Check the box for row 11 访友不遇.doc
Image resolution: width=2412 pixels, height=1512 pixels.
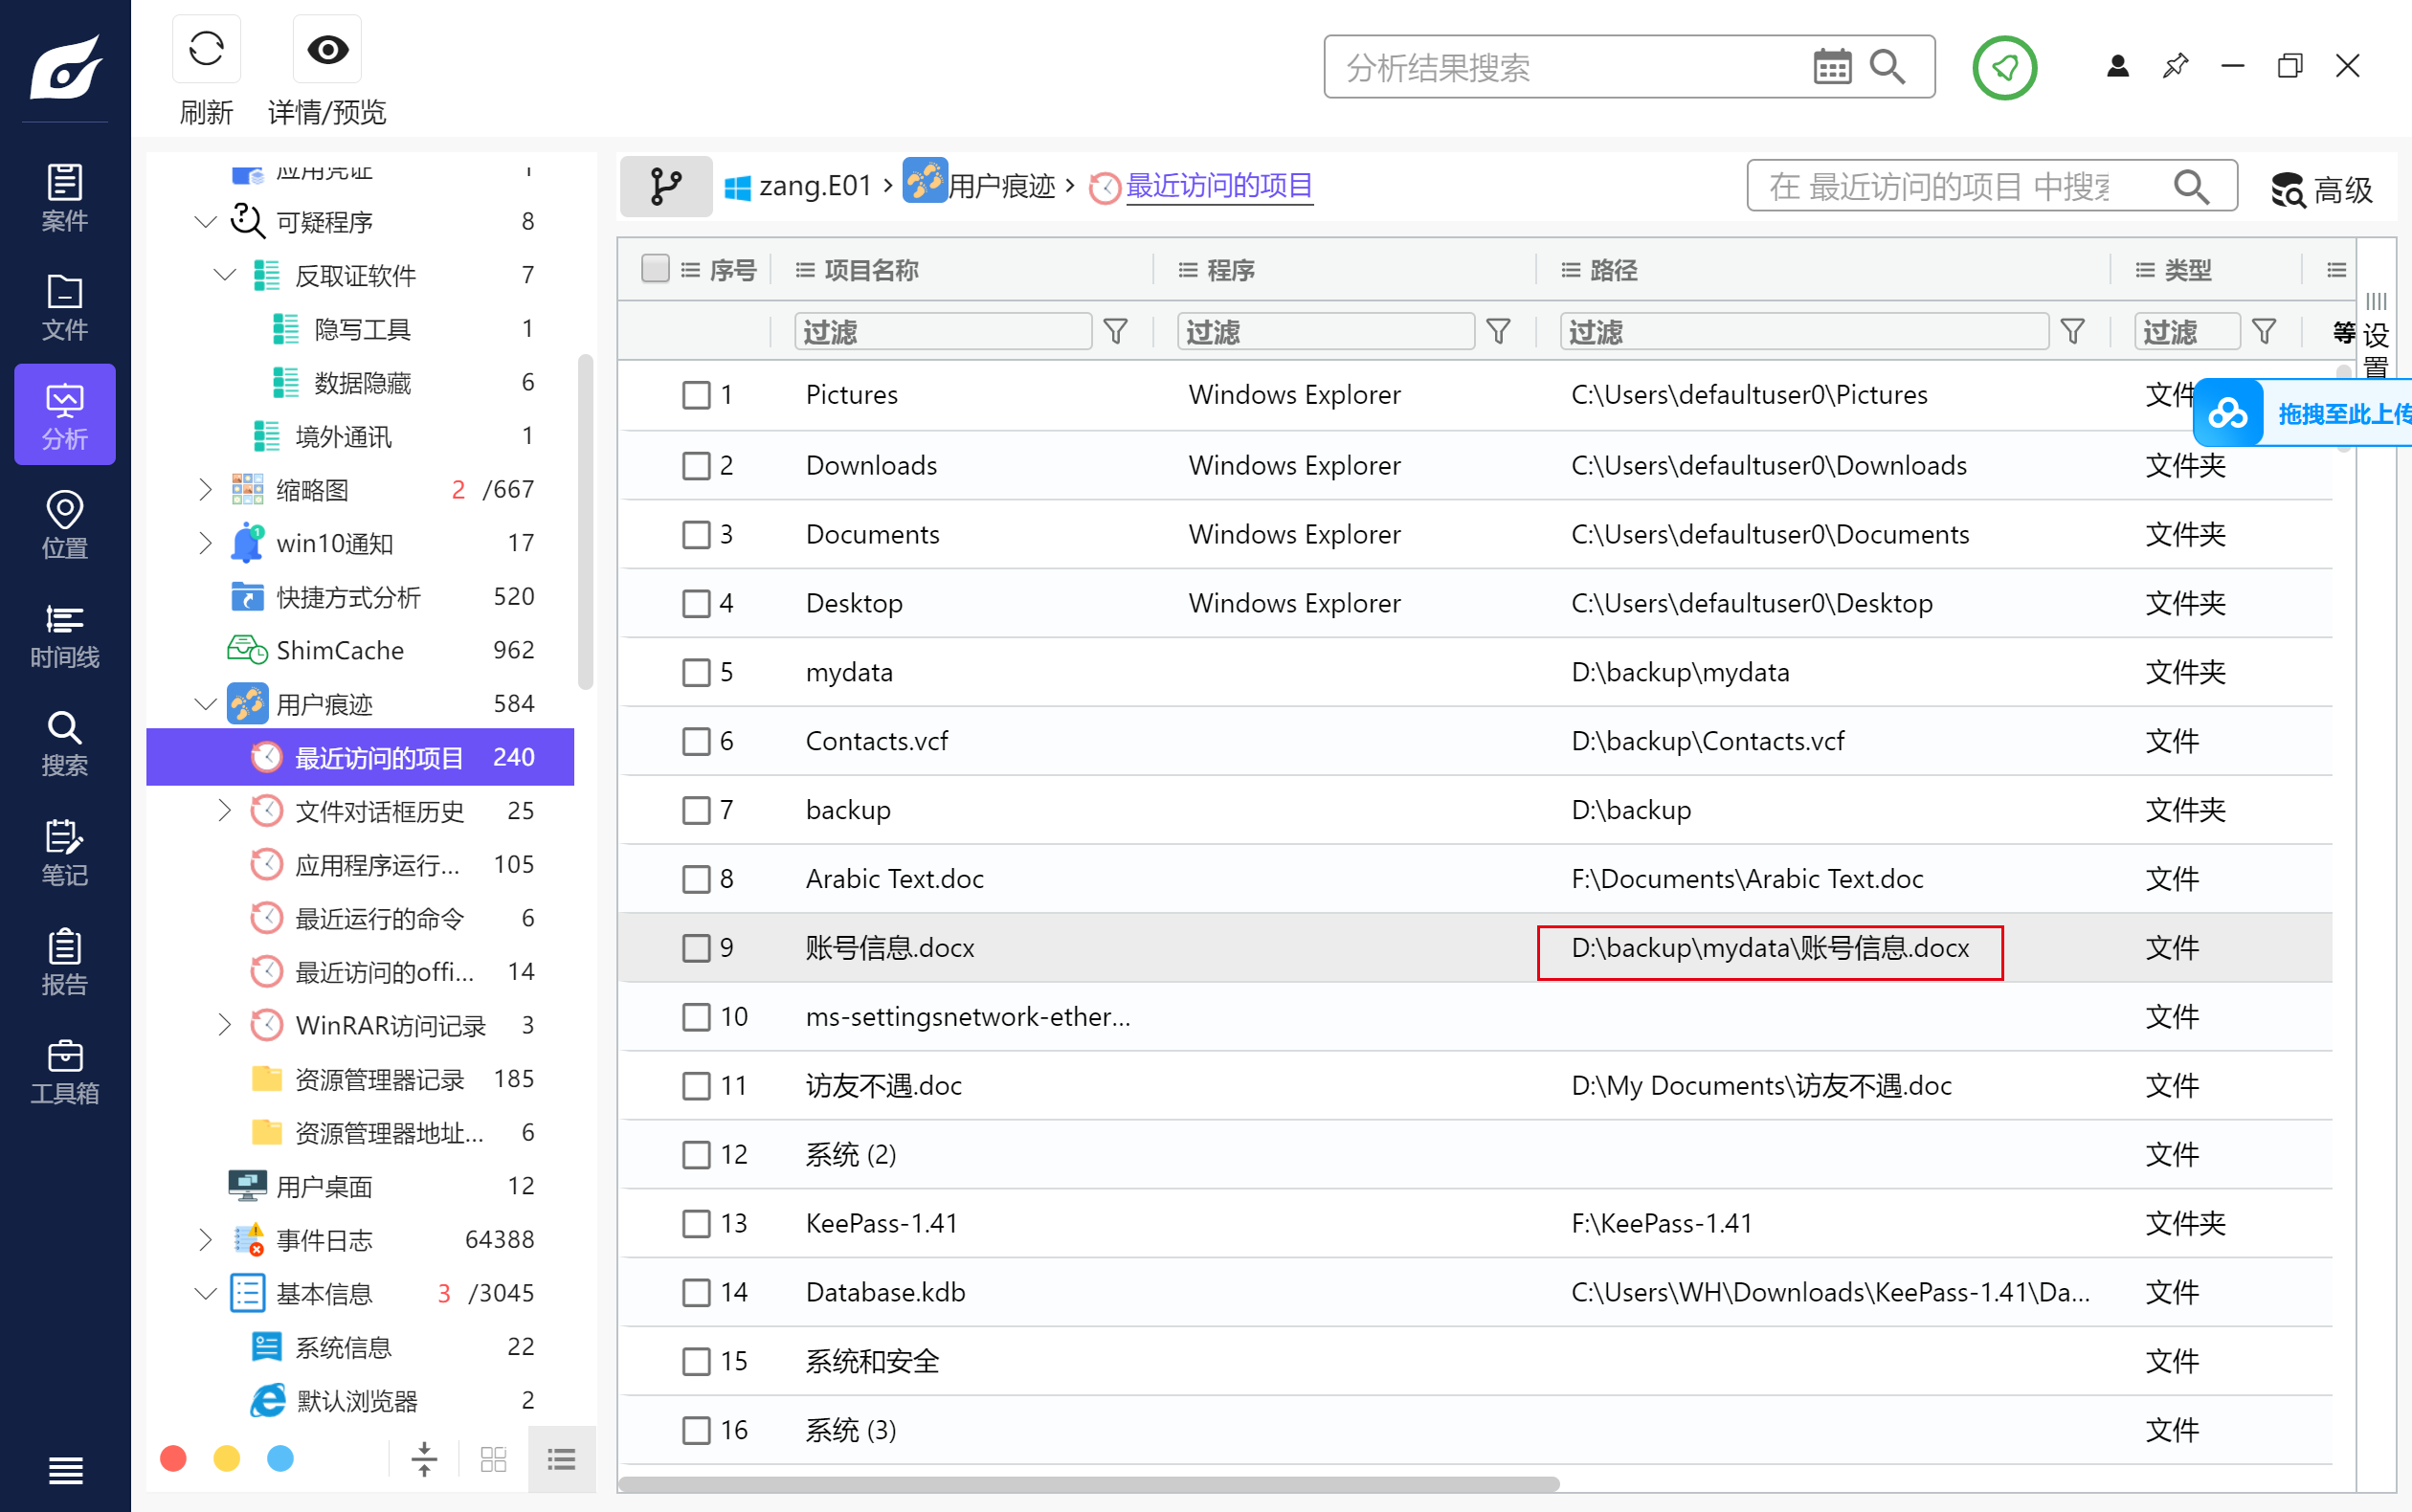click(696, 1085)
